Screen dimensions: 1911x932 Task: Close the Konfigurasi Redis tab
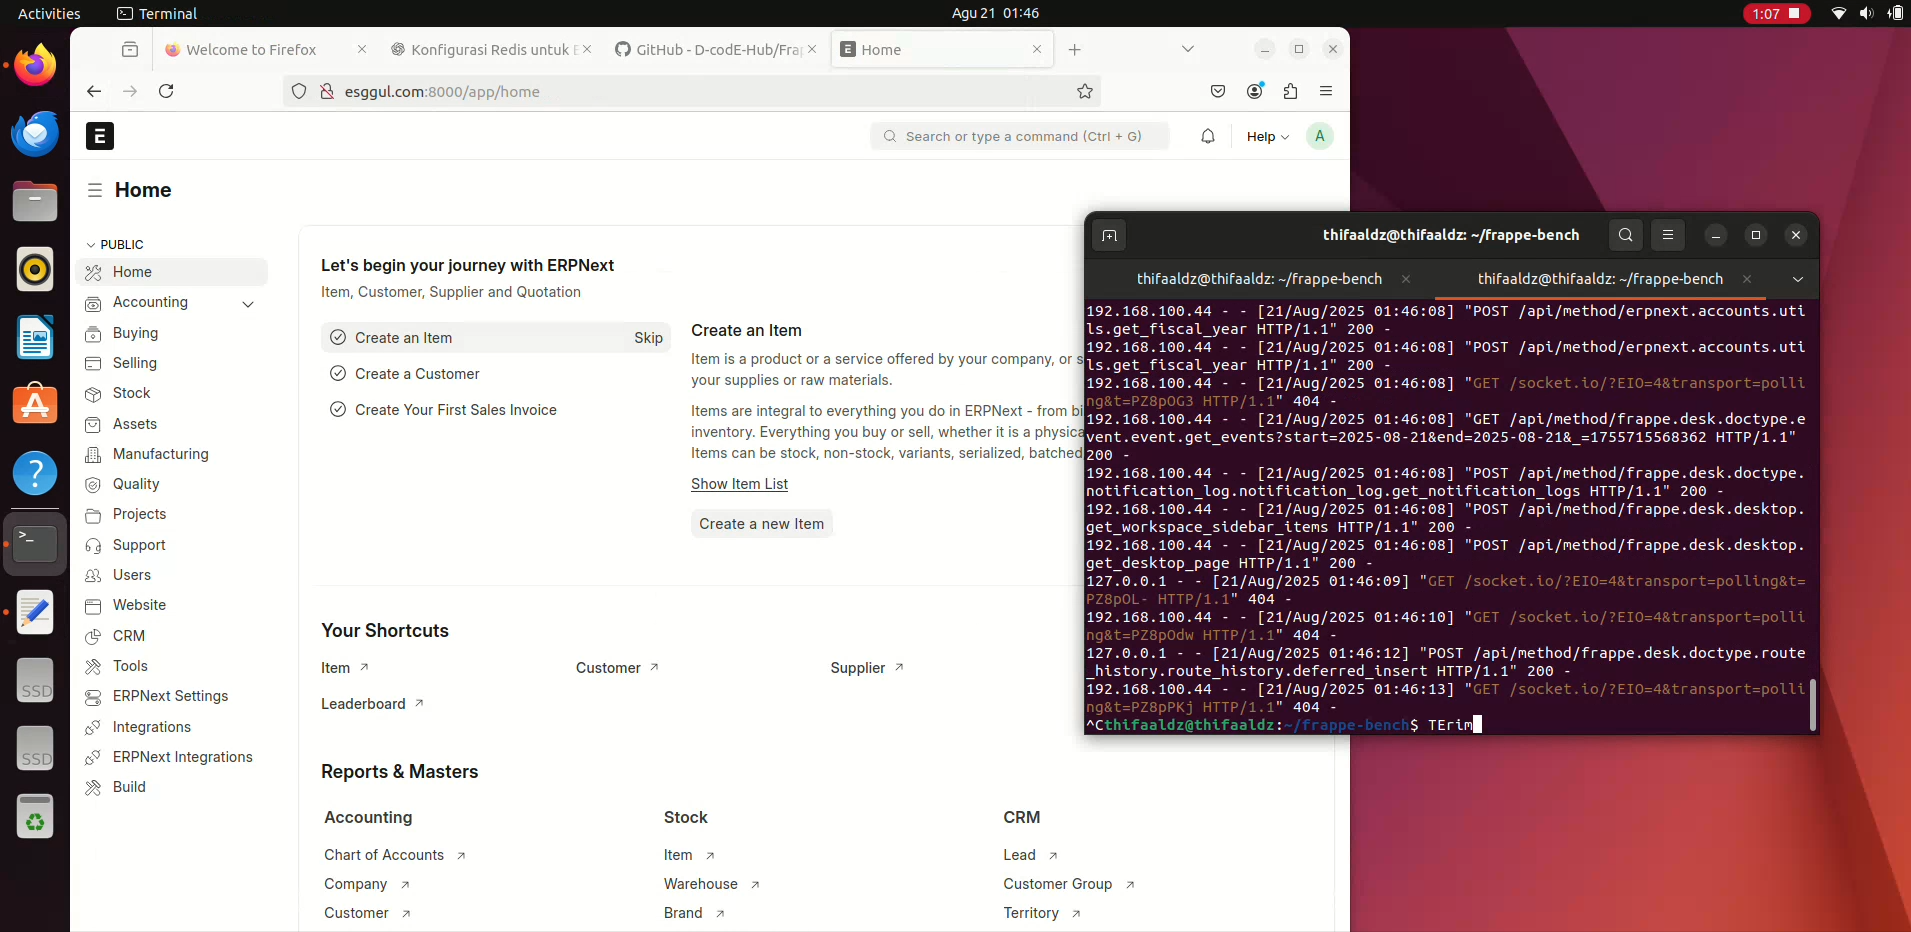[587, 49]
